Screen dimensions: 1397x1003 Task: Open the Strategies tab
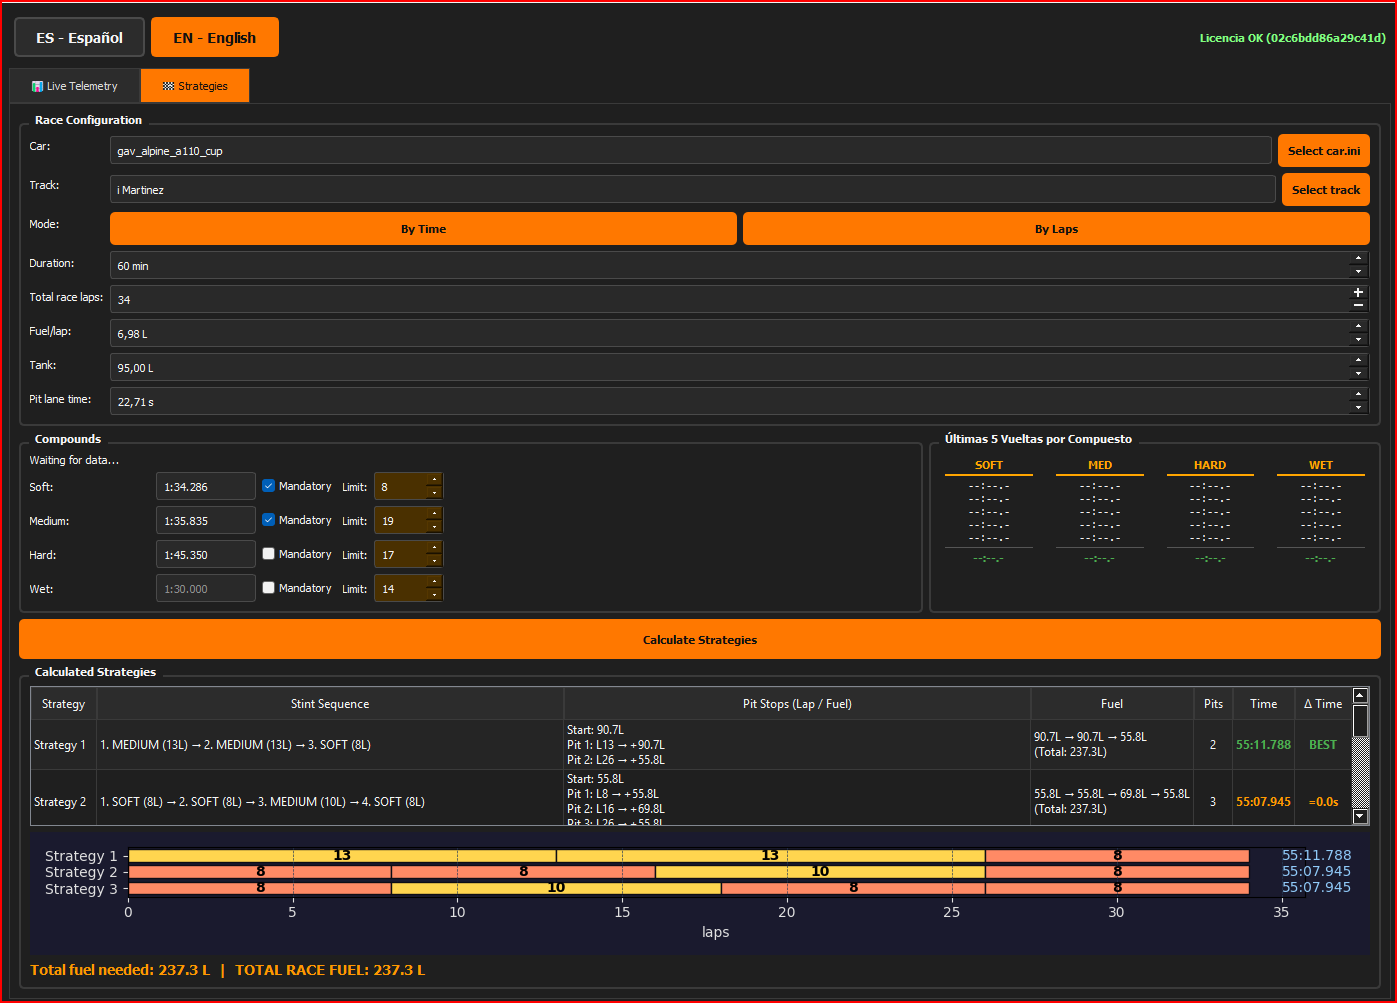click(195, 86)
